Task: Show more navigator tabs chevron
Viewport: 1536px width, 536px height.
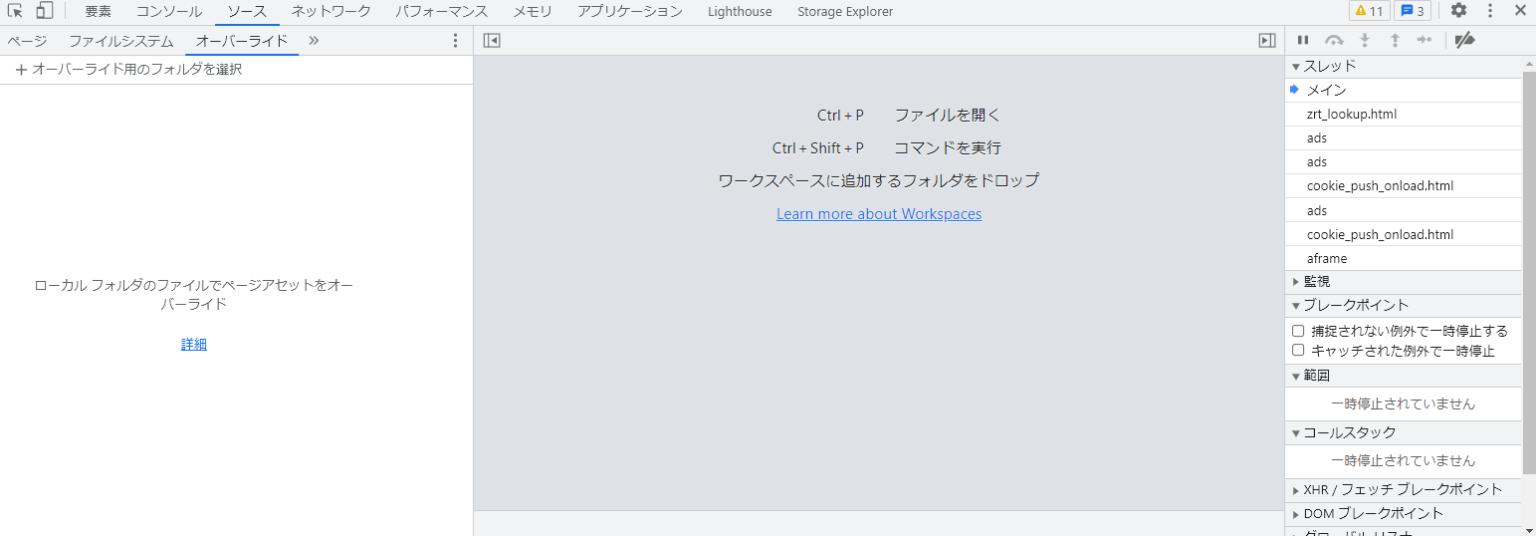Action: pyautogui.click(x=314, y=41)
